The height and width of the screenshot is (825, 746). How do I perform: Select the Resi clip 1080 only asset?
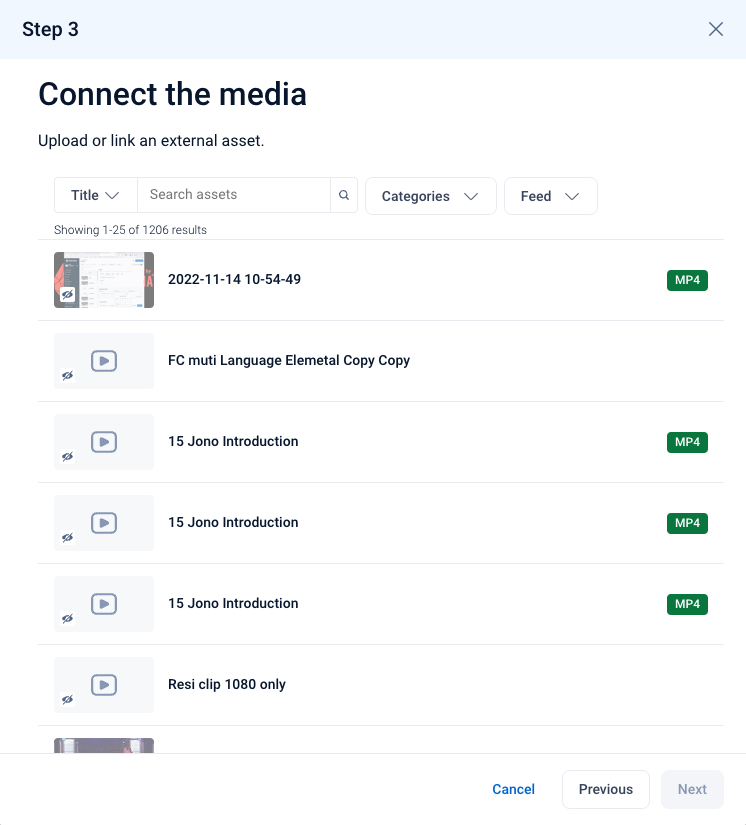coord(381,685)
